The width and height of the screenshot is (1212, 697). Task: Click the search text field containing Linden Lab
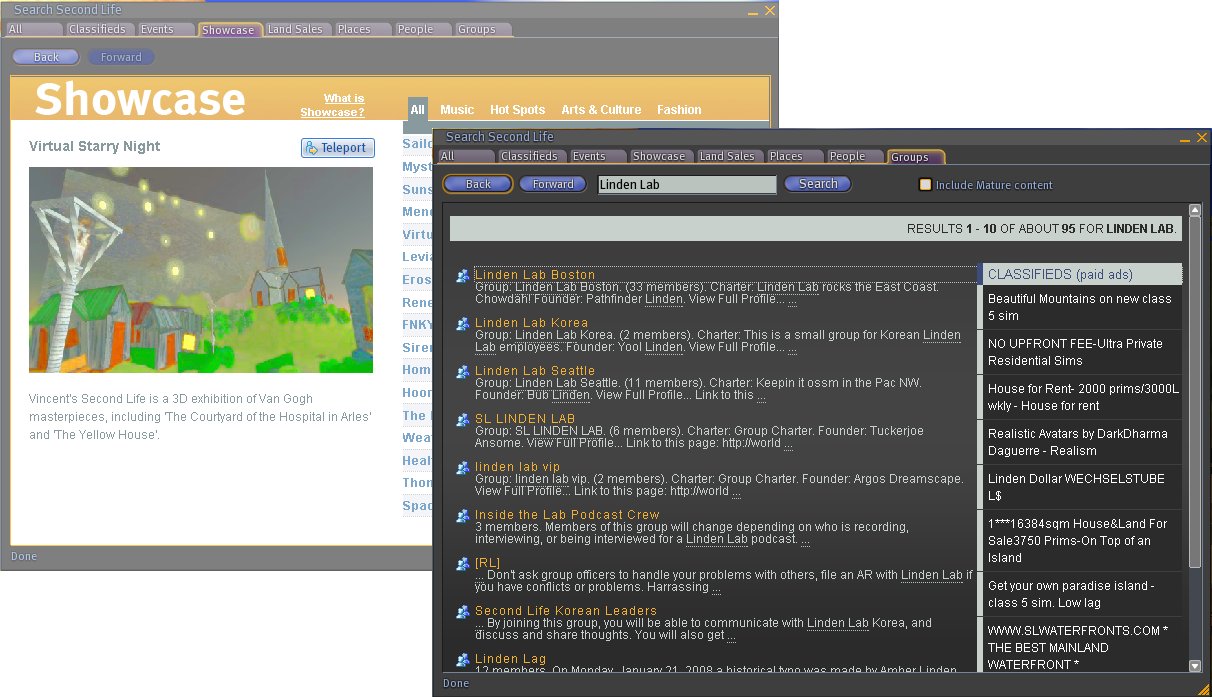[686, 185]
